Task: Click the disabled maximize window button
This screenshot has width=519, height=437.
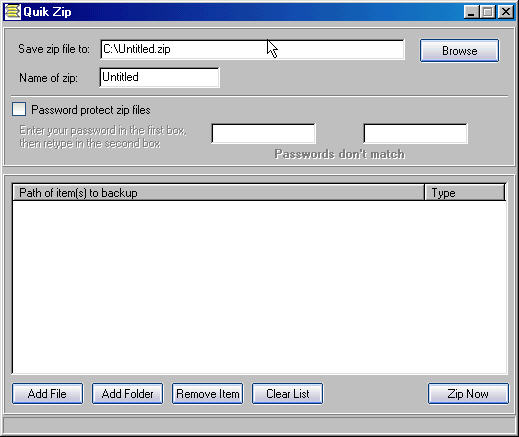Action: [x=487, y=12]
